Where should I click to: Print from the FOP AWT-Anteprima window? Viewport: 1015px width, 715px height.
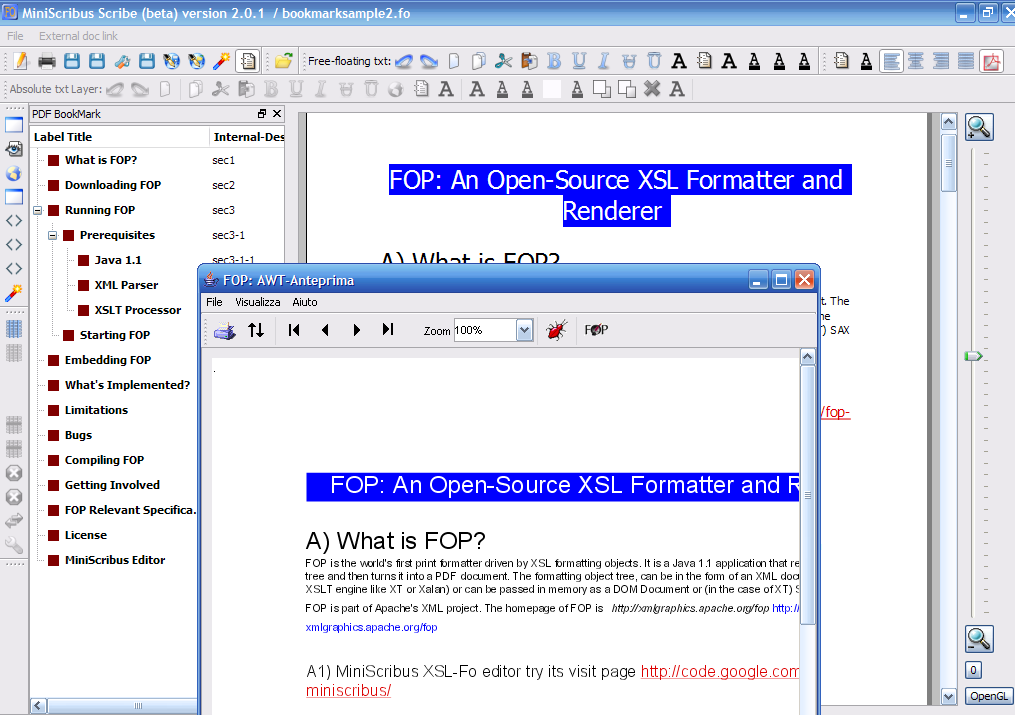pos(225,331)
